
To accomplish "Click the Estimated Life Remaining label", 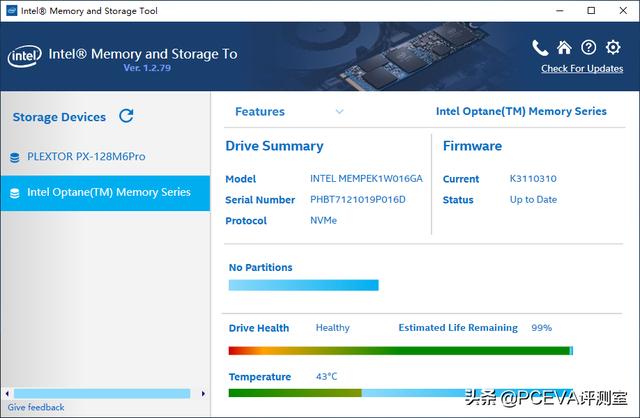I will [x=458, y=328].
